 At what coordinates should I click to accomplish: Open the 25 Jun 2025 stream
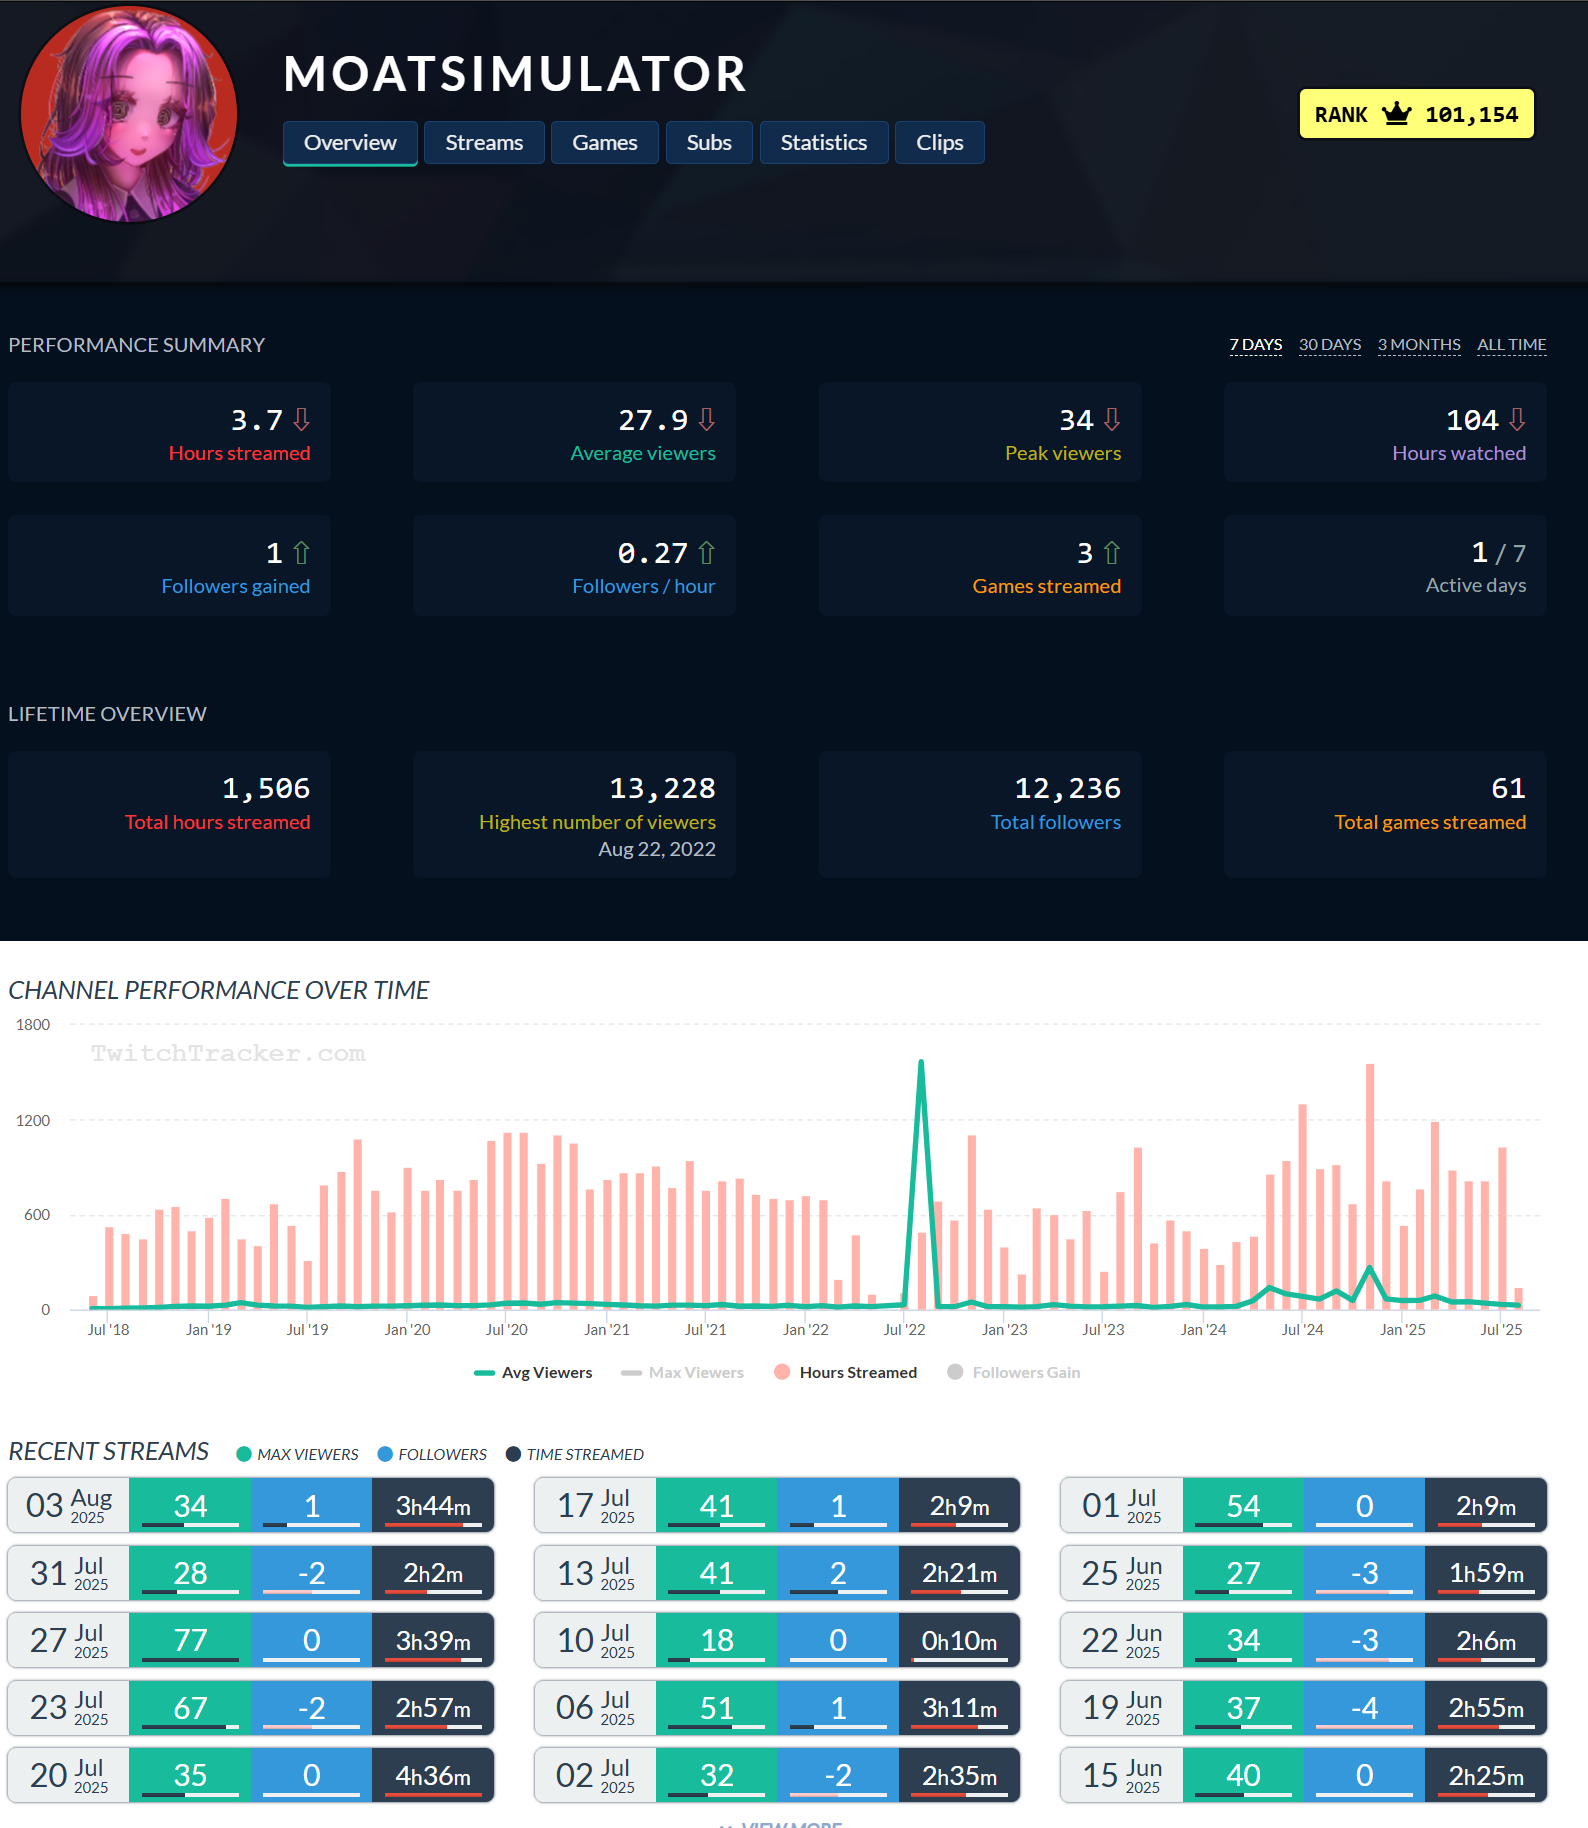click(1304, 1572)
